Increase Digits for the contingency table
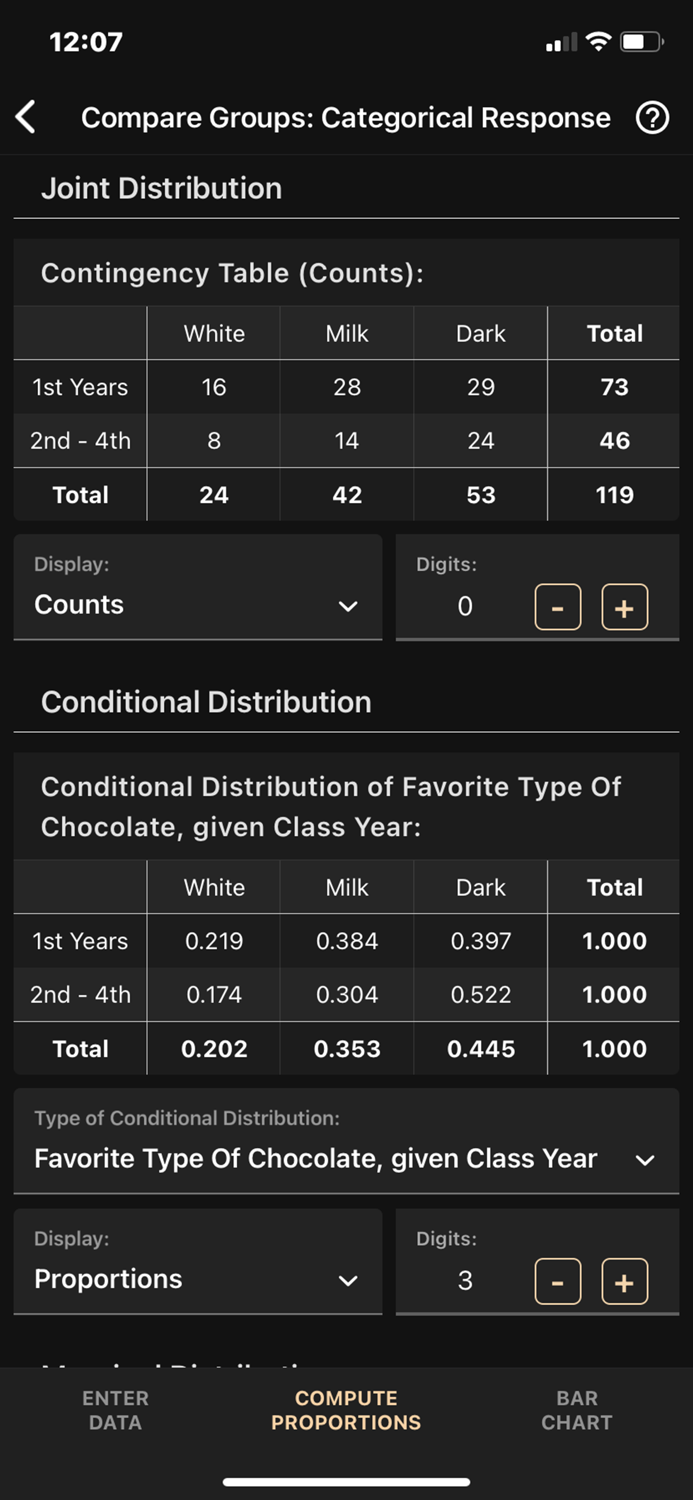 click(624, 606)
